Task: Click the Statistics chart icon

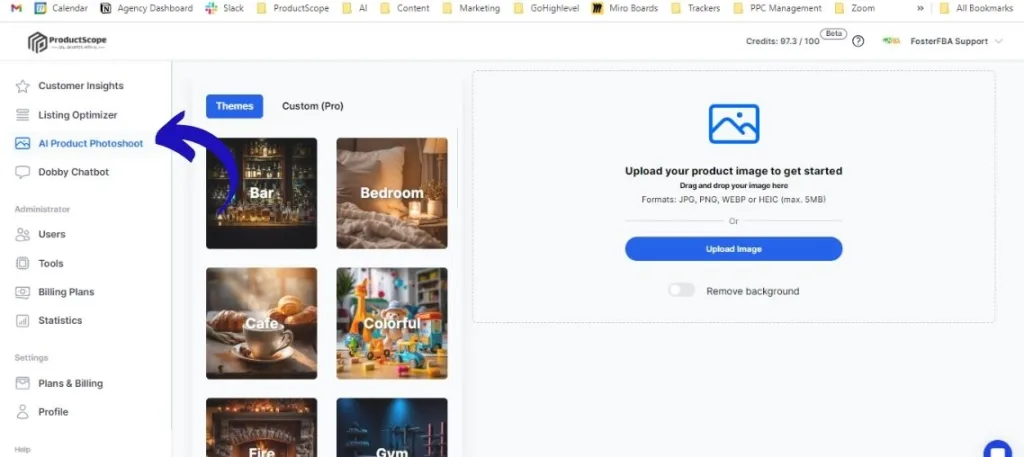Action: click(22, 321)
